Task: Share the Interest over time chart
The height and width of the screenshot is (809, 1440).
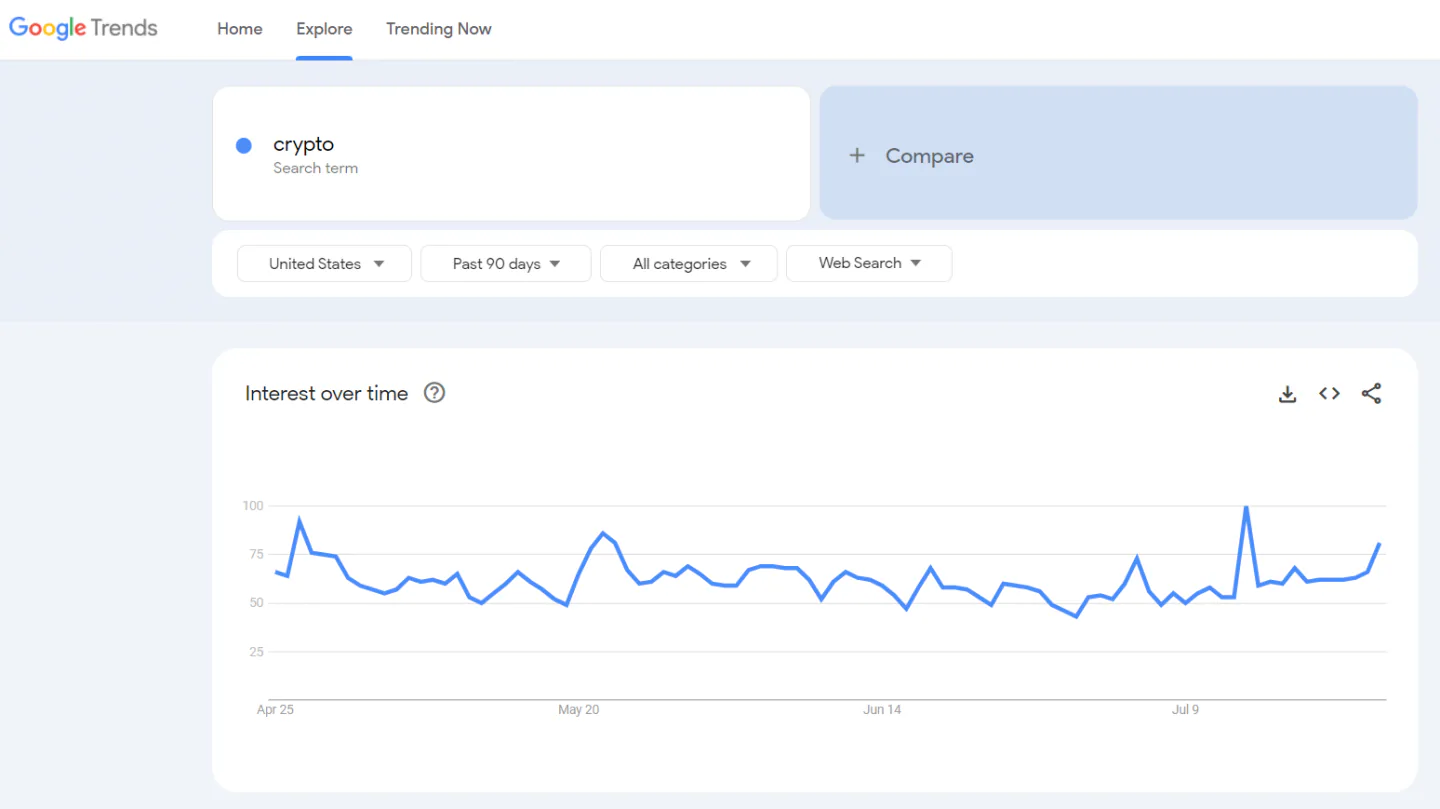Action: pos(1371,394)
